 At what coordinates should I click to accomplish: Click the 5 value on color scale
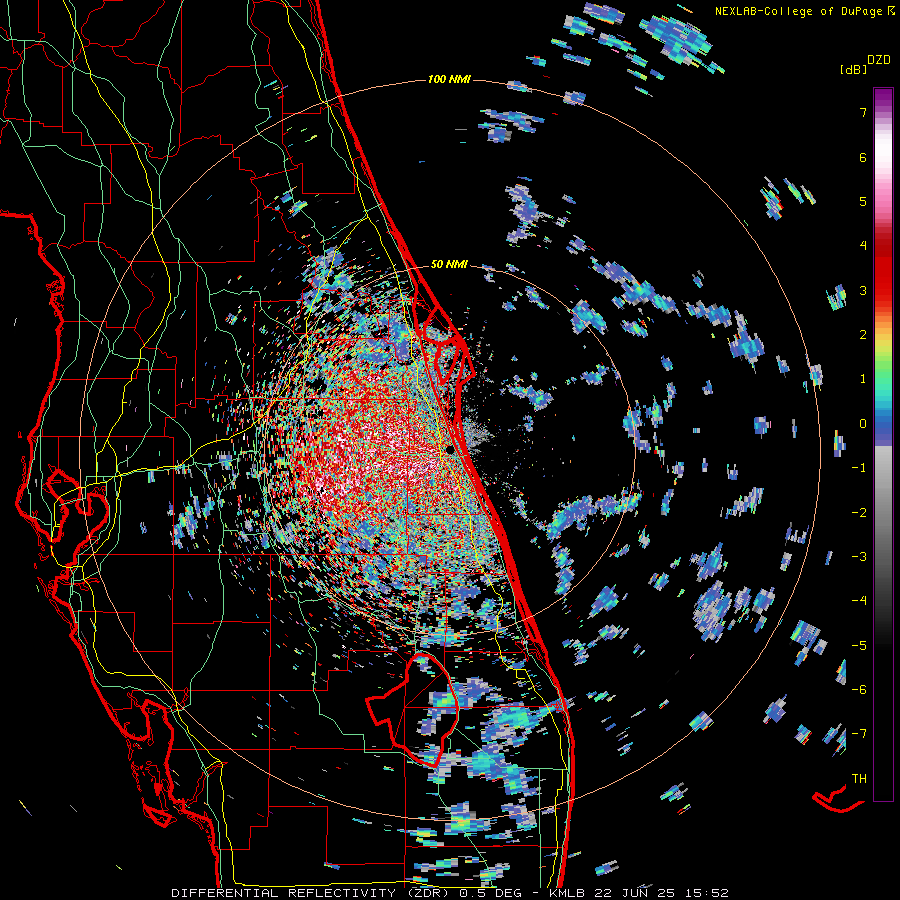(x=863, y=201)
